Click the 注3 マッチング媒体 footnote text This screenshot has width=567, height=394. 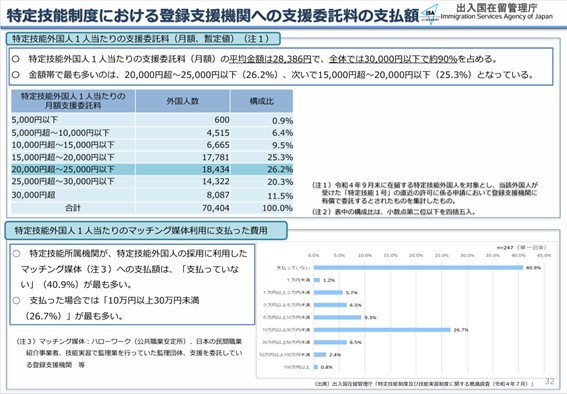point(129,353)
